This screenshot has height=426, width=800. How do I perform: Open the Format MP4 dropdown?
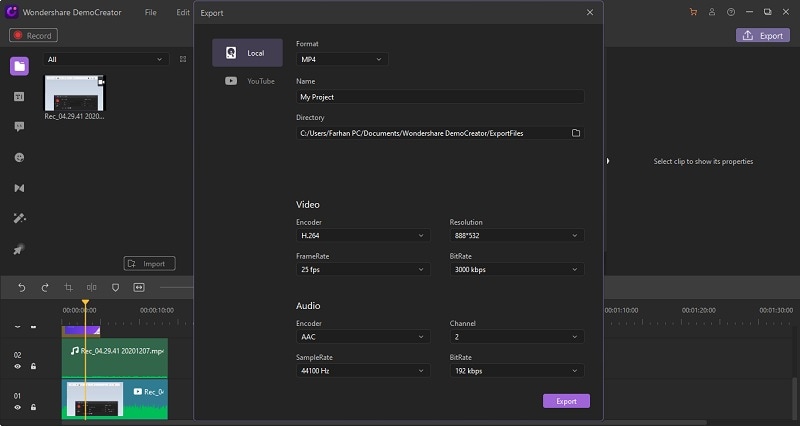[341, 60]
